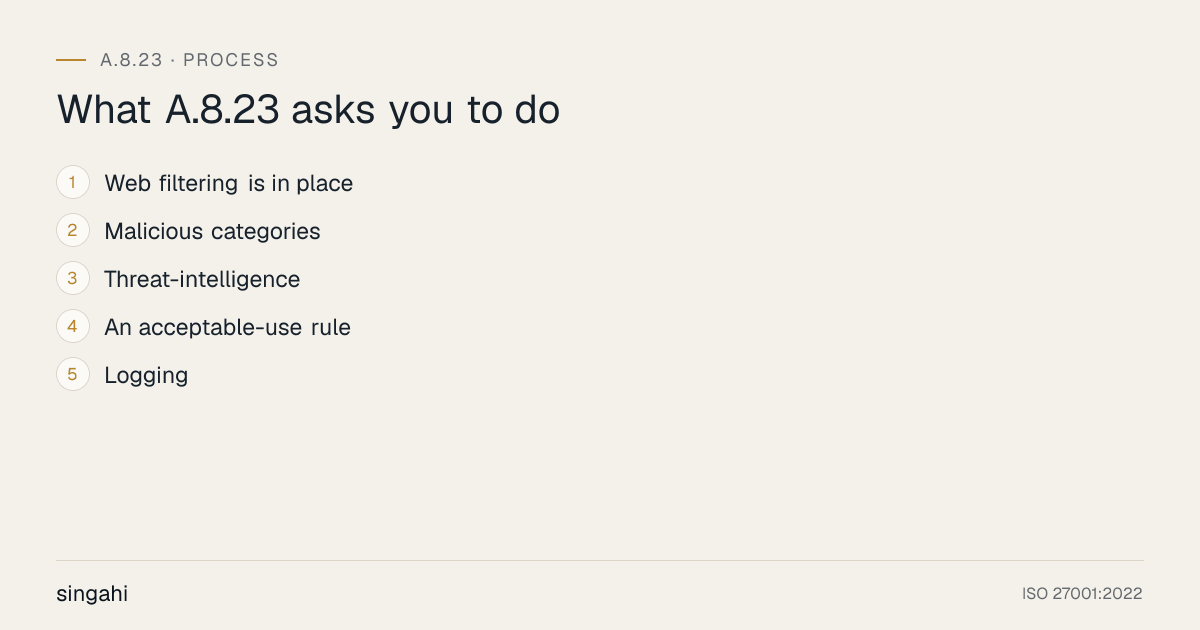Click the number 5 circle badge

(x=73, y=375)
